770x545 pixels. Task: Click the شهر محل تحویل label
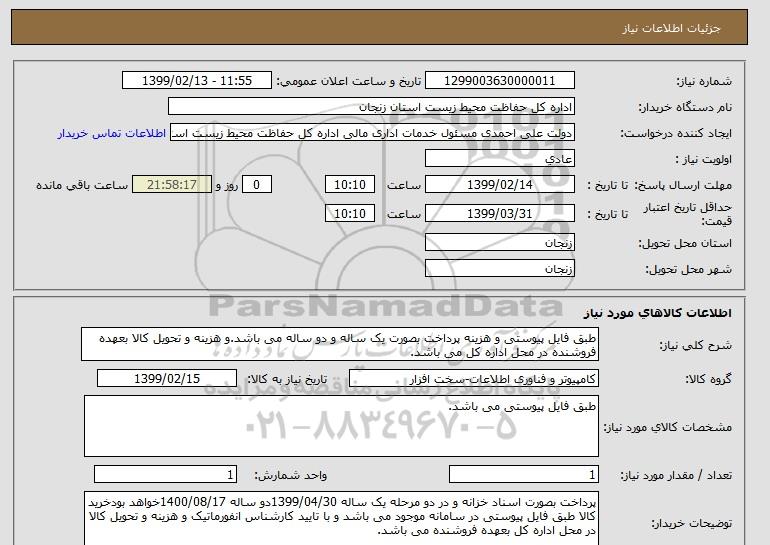(x=688, y=269)
